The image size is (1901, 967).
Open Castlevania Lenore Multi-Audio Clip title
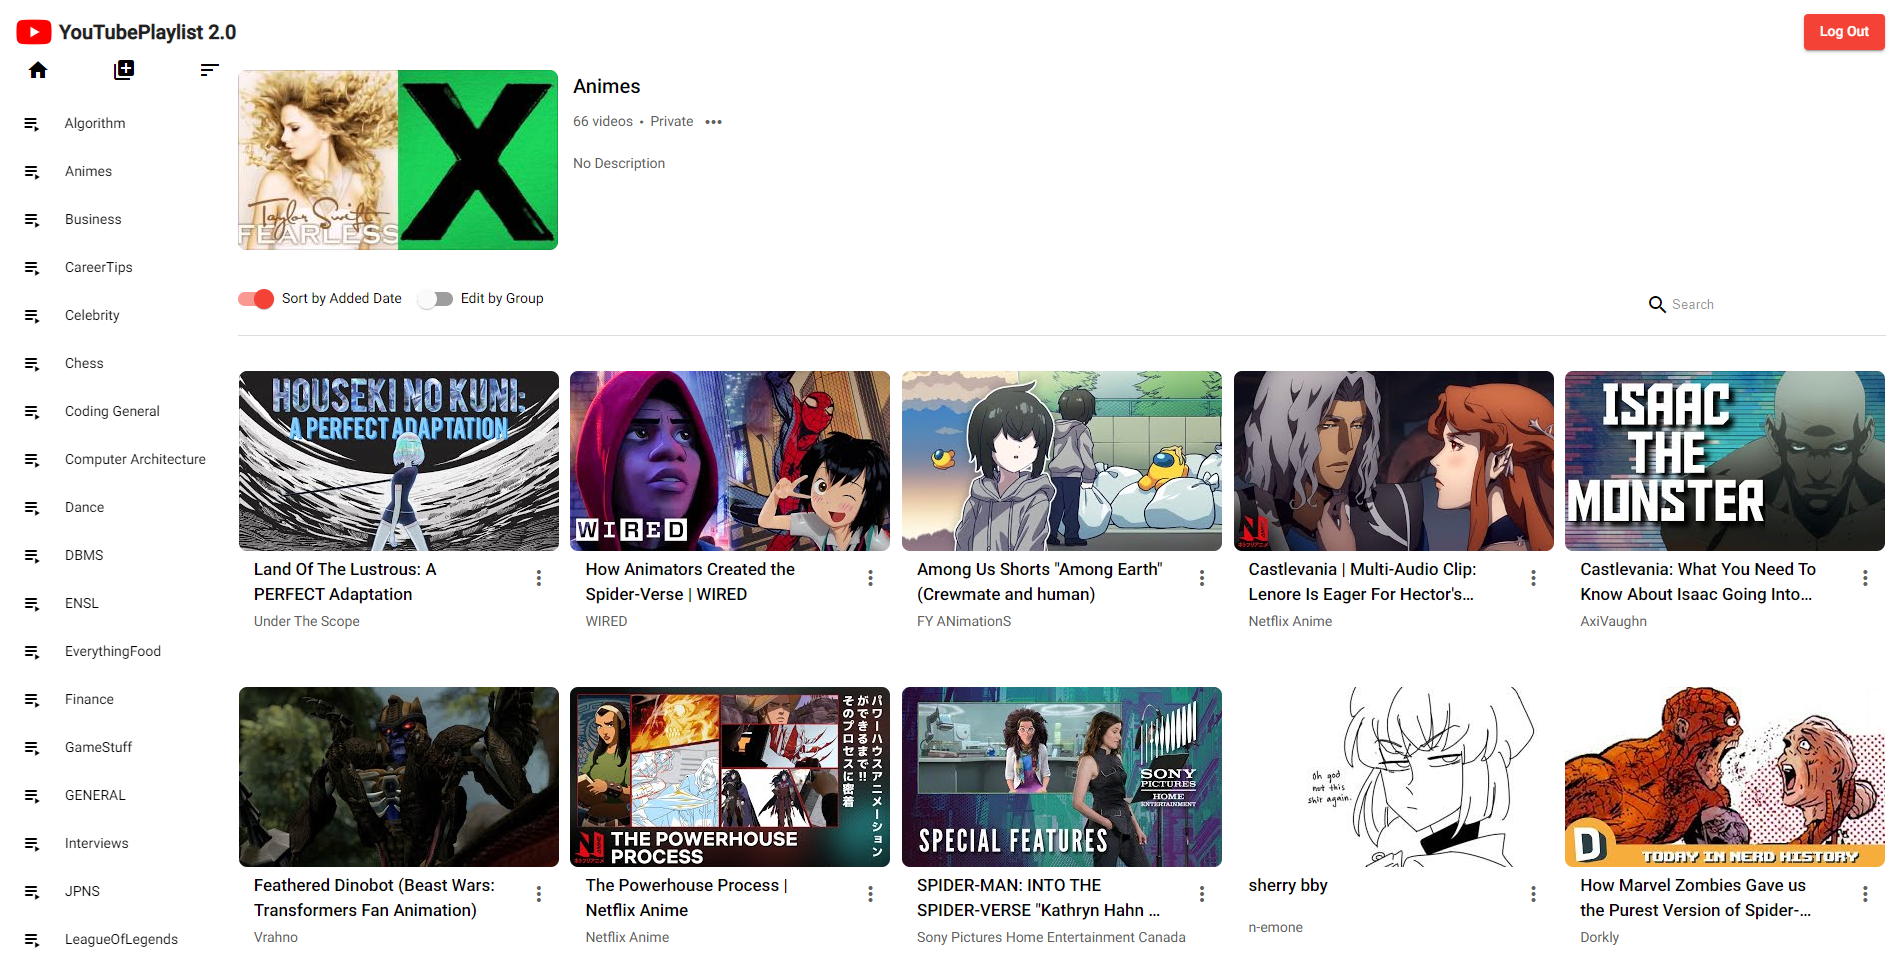tap(1362, 581)
